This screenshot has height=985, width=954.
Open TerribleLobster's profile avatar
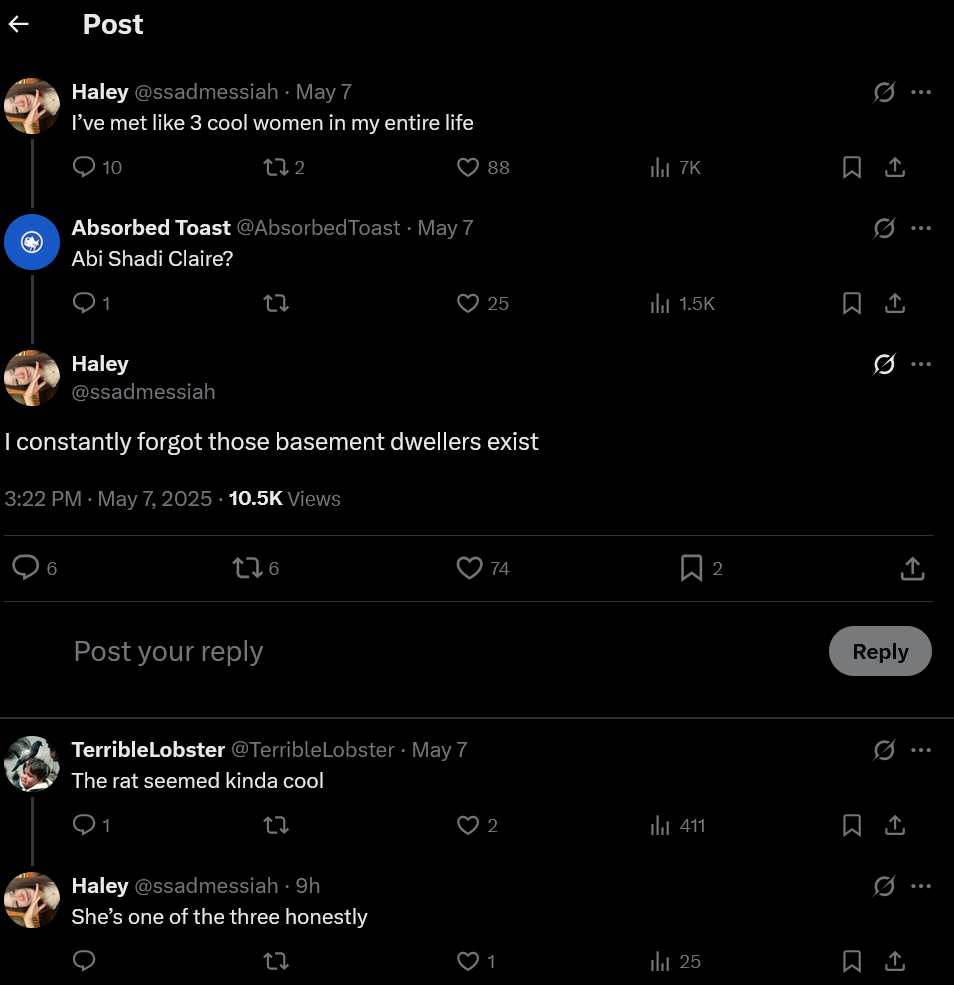click(32, 763)
